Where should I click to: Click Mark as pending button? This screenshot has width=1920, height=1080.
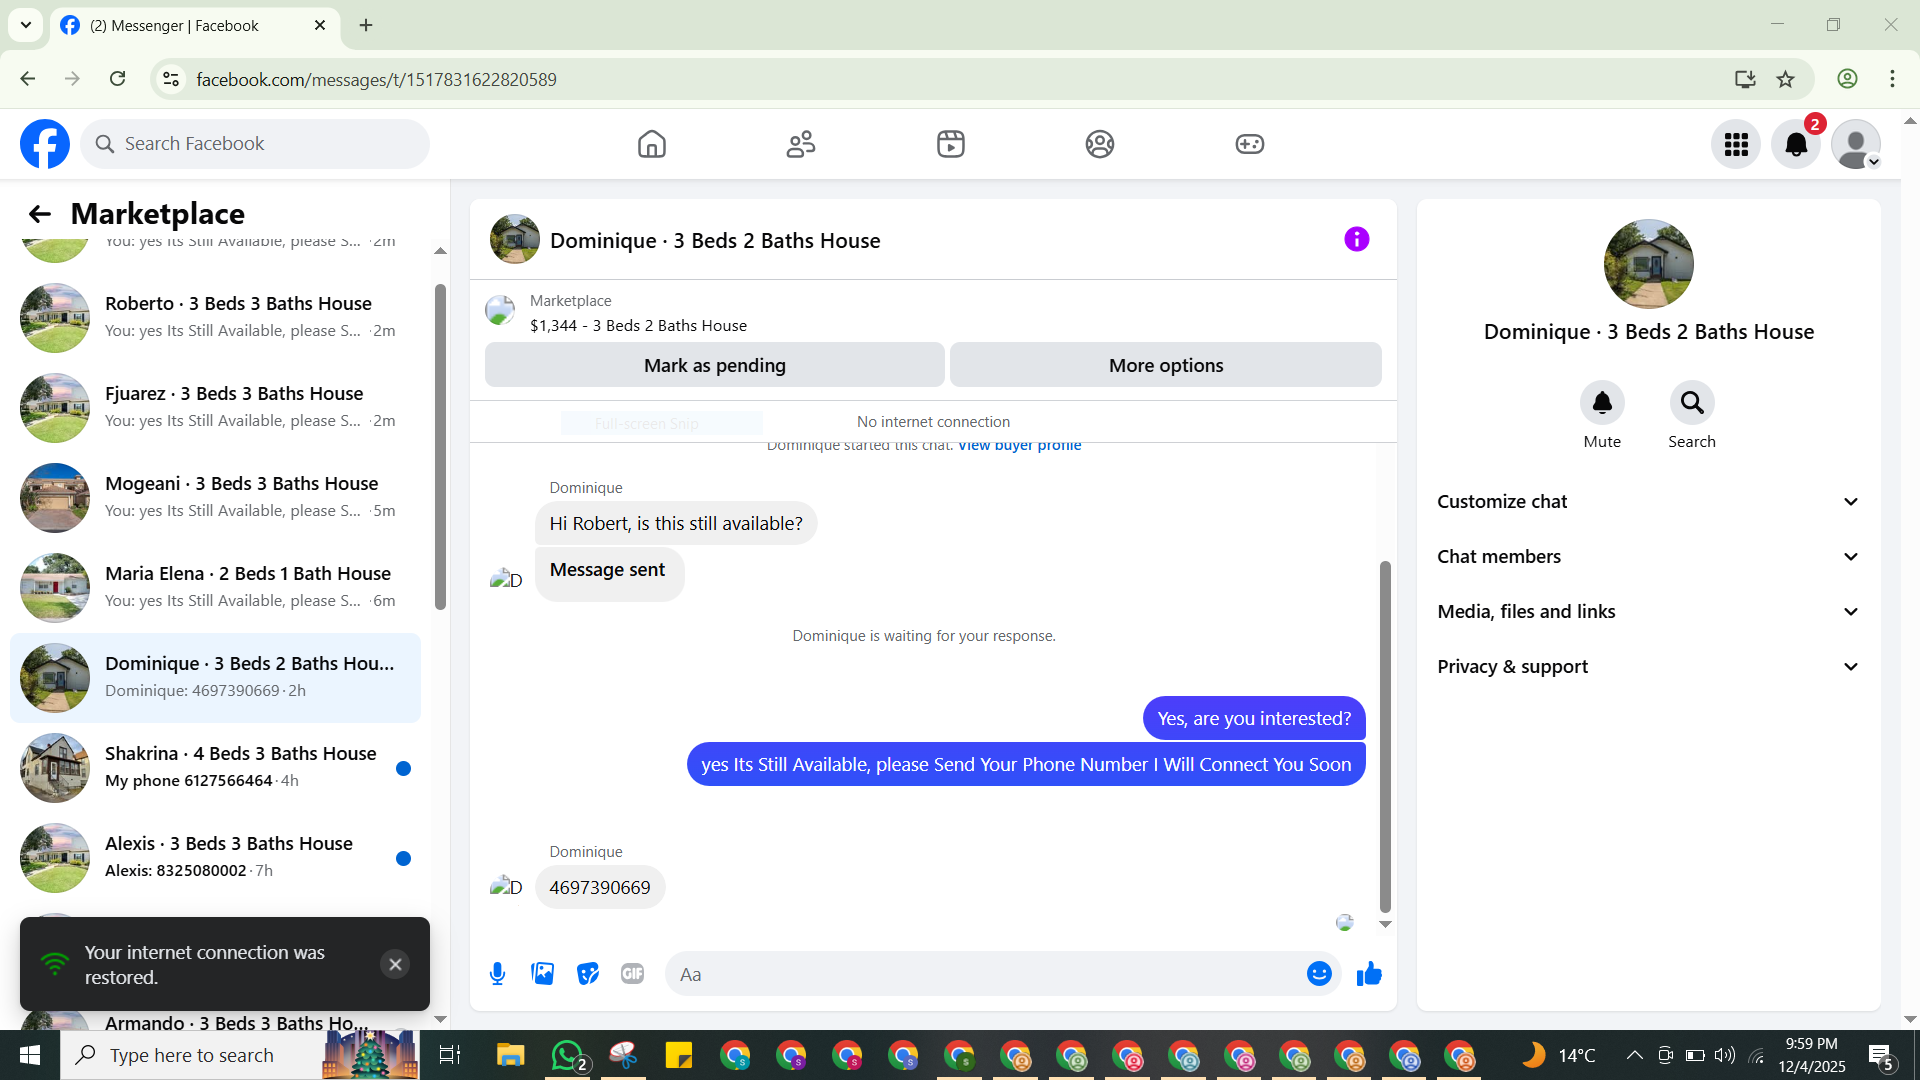(x=714, y=366)
